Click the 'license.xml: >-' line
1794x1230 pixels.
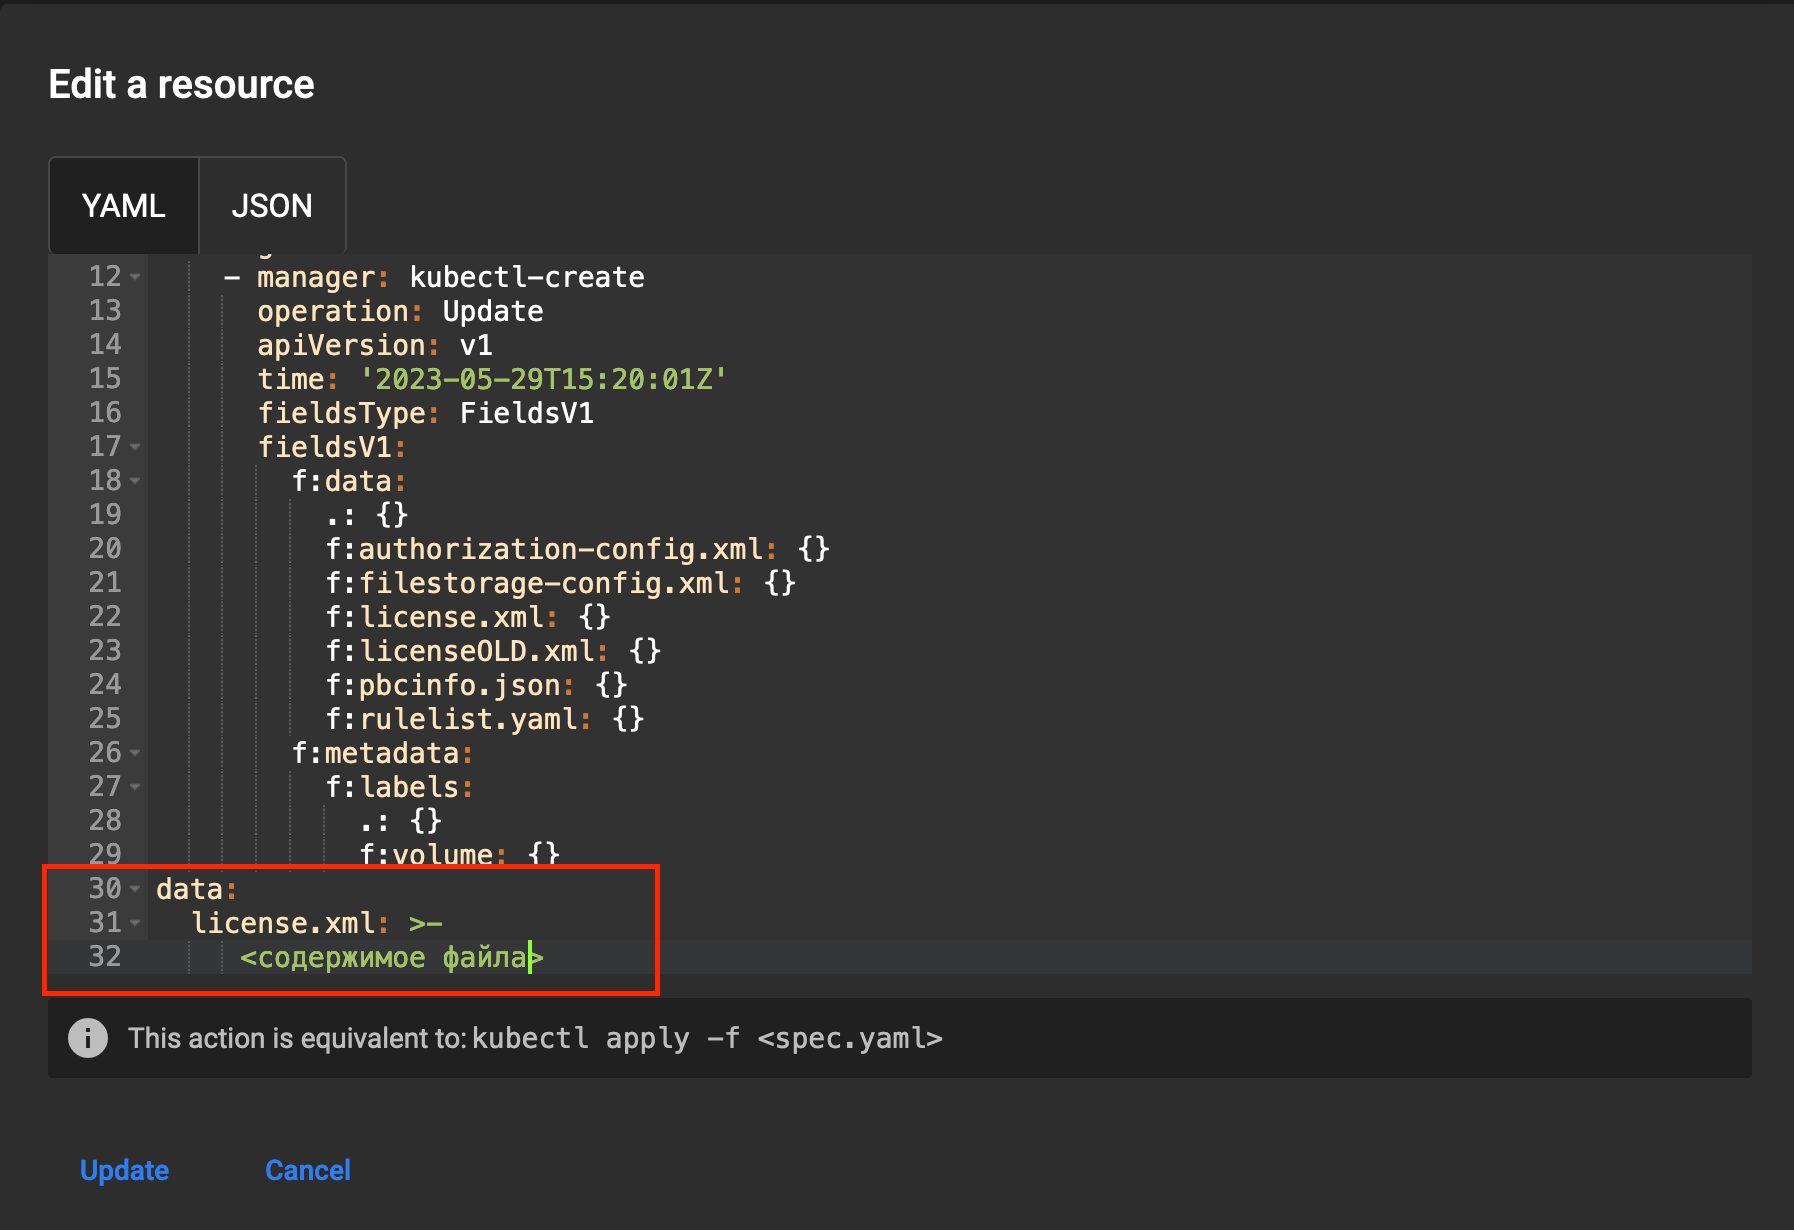(316, 923)
